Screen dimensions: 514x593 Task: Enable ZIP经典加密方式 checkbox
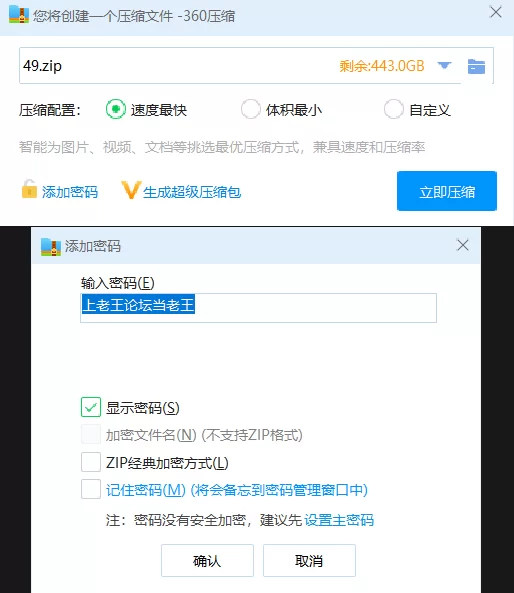(91, 462)
